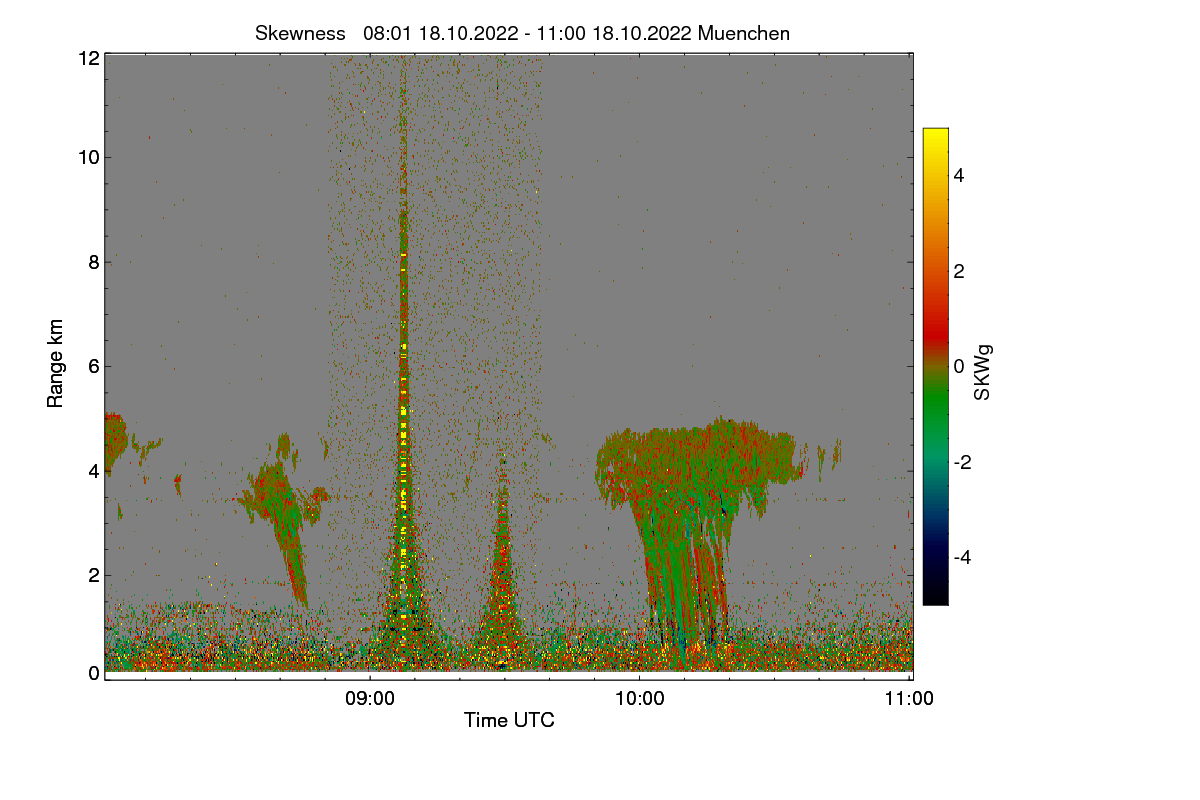Image resolution: width=1200 pixels, height=800 pixels.
Task: Select the 'Time UTC' x-axis label
Action: (x=509, y=720)
